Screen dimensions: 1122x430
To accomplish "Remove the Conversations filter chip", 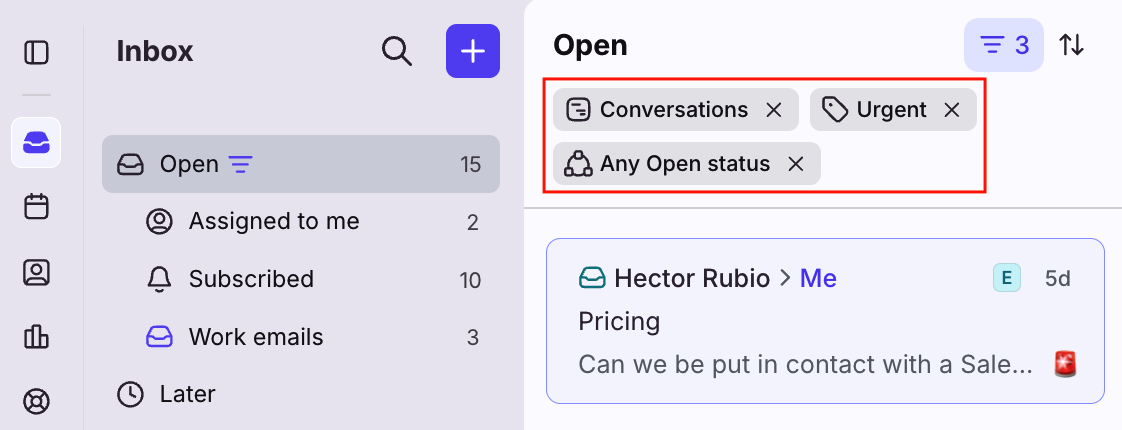I will click(773, 110).
